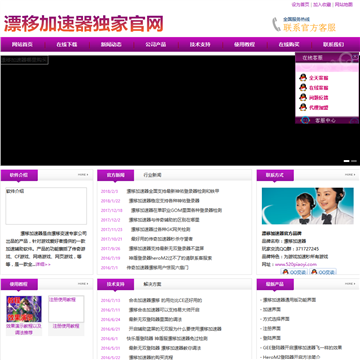Image resolution: width=360 pixels, height=360 pixels.
Task: Click the 网站地图 link at top right
Action: tap(343, 5)
